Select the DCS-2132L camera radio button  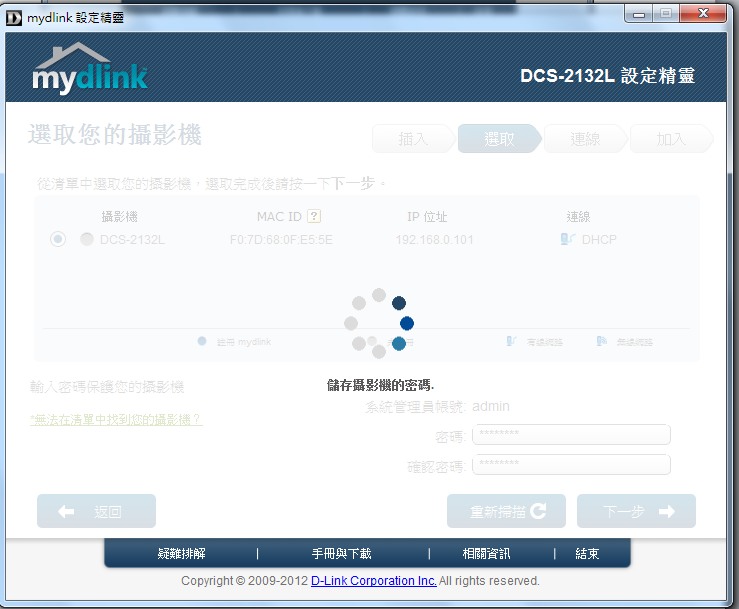pyautogui.click(x=58, y=239)
